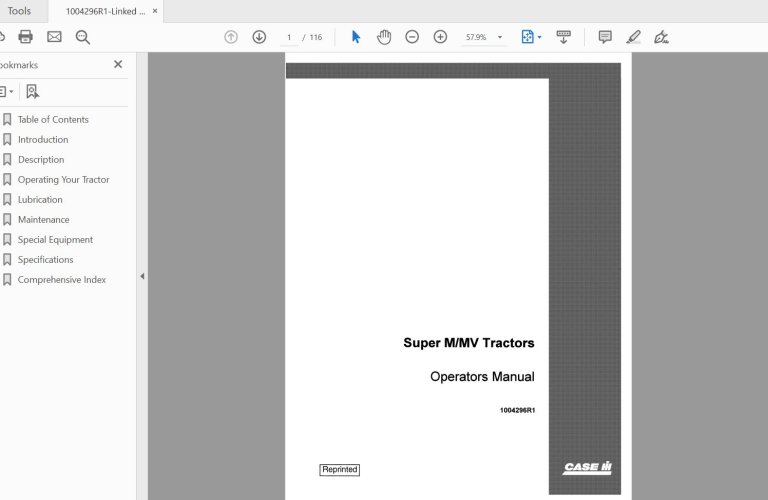Click the Find current bookmark icon
Image resolution: width=768 pixels, height=500 pixels.
32,92
